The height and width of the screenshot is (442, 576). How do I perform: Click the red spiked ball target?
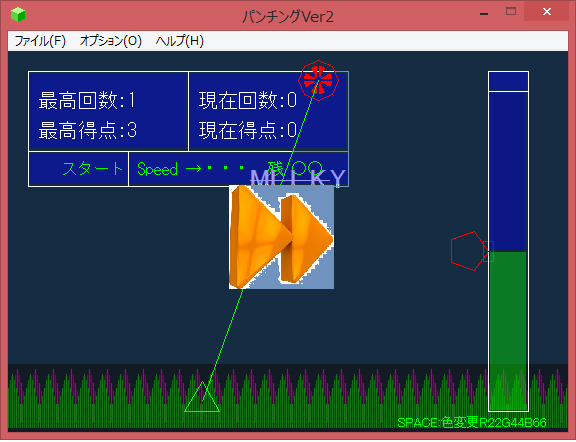click(318, 80)
